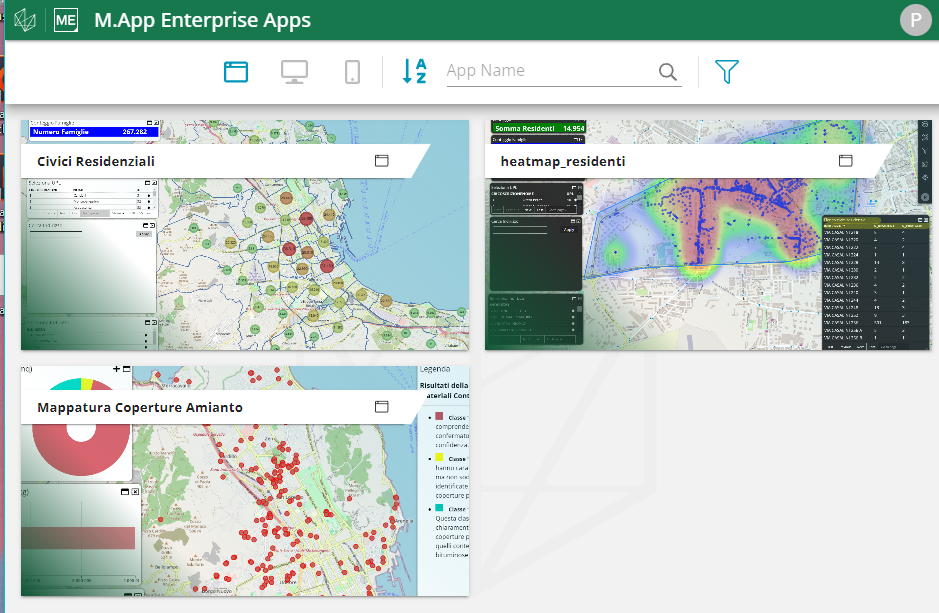Click the Hexagon logo icon in header

[x=25, y=20]
